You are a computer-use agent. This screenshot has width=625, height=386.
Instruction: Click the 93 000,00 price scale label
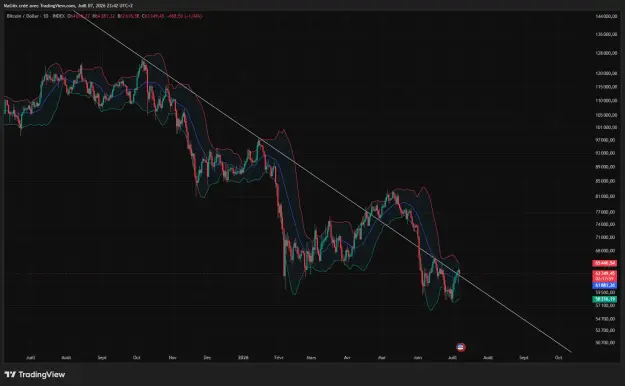[x=606, y=153]
